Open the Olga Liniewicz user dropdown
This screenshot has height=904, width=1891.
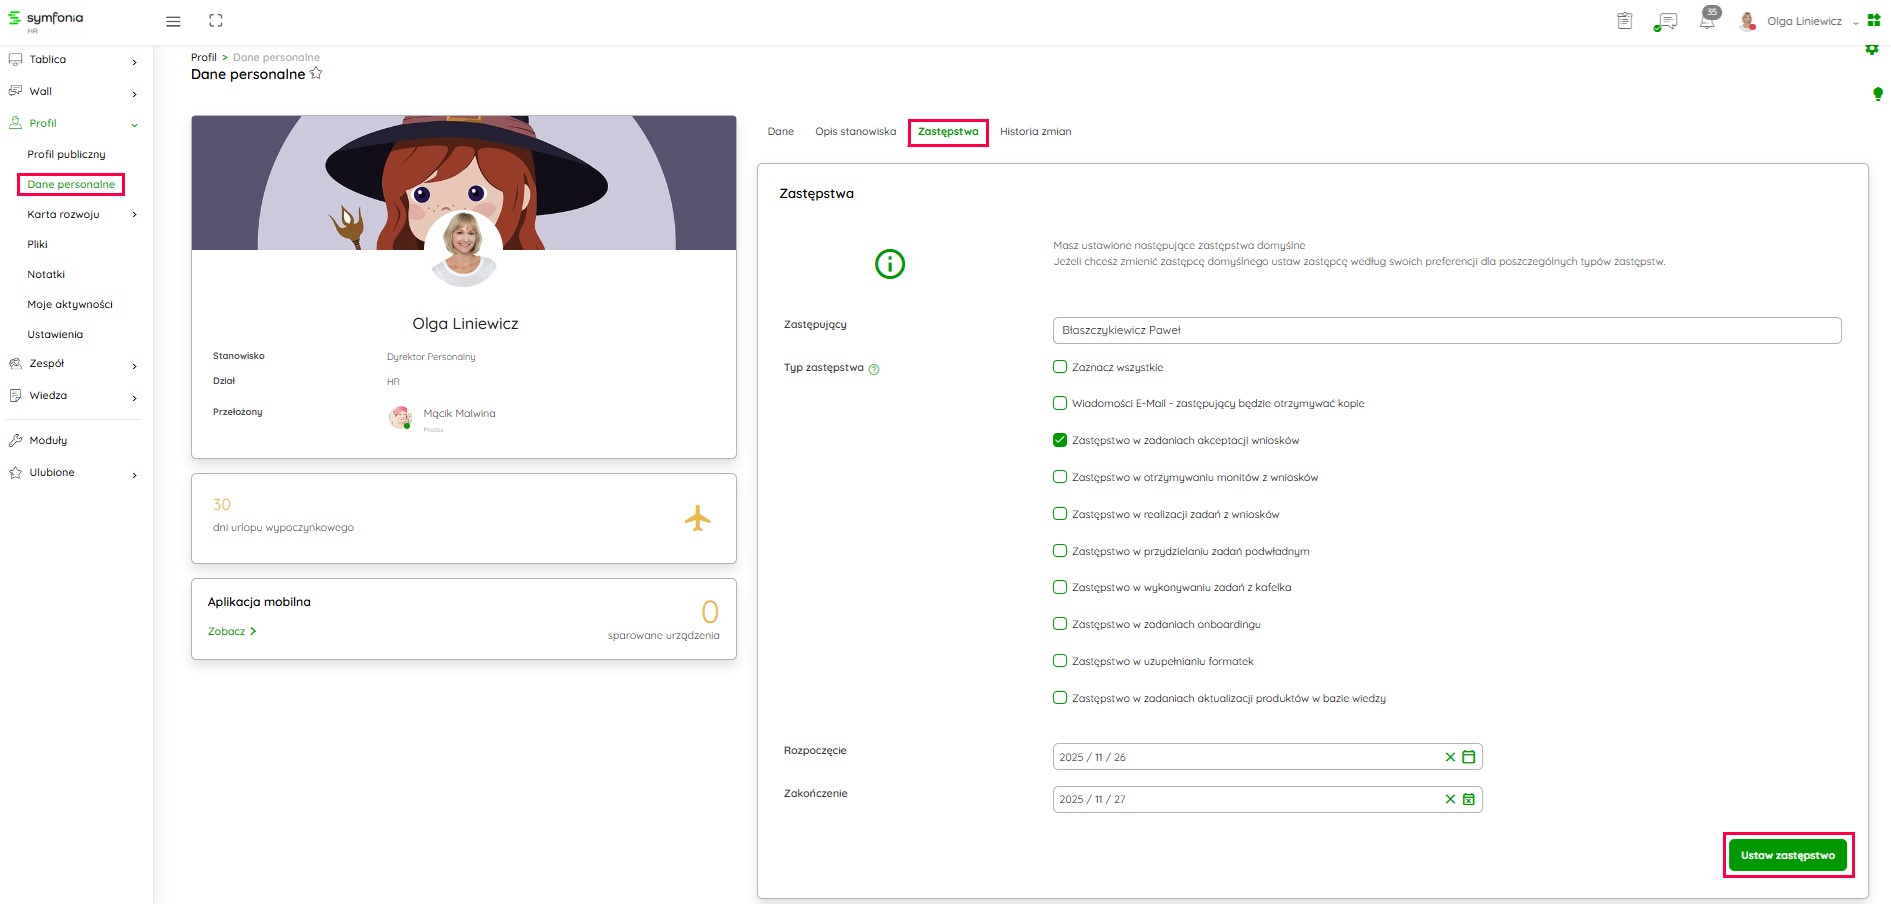pyautogui.click(x=1804, y=21)
